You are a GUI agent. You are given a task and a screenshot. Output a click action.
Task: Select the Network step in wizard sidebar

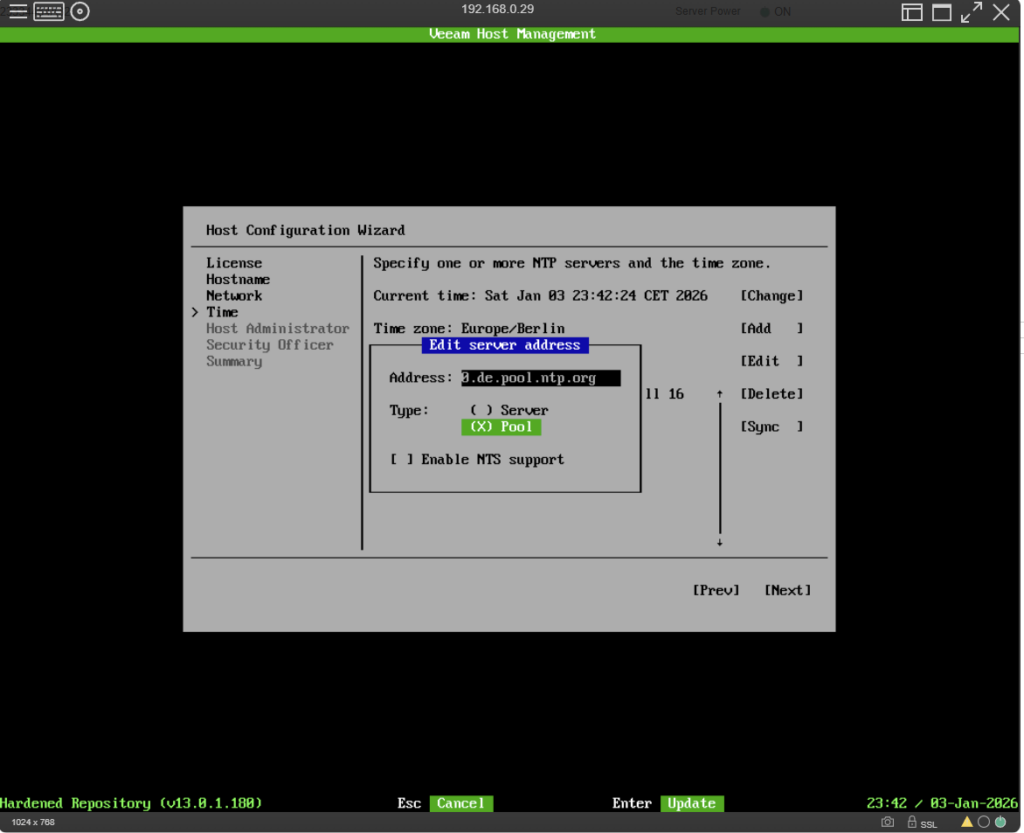pos(234,296)
